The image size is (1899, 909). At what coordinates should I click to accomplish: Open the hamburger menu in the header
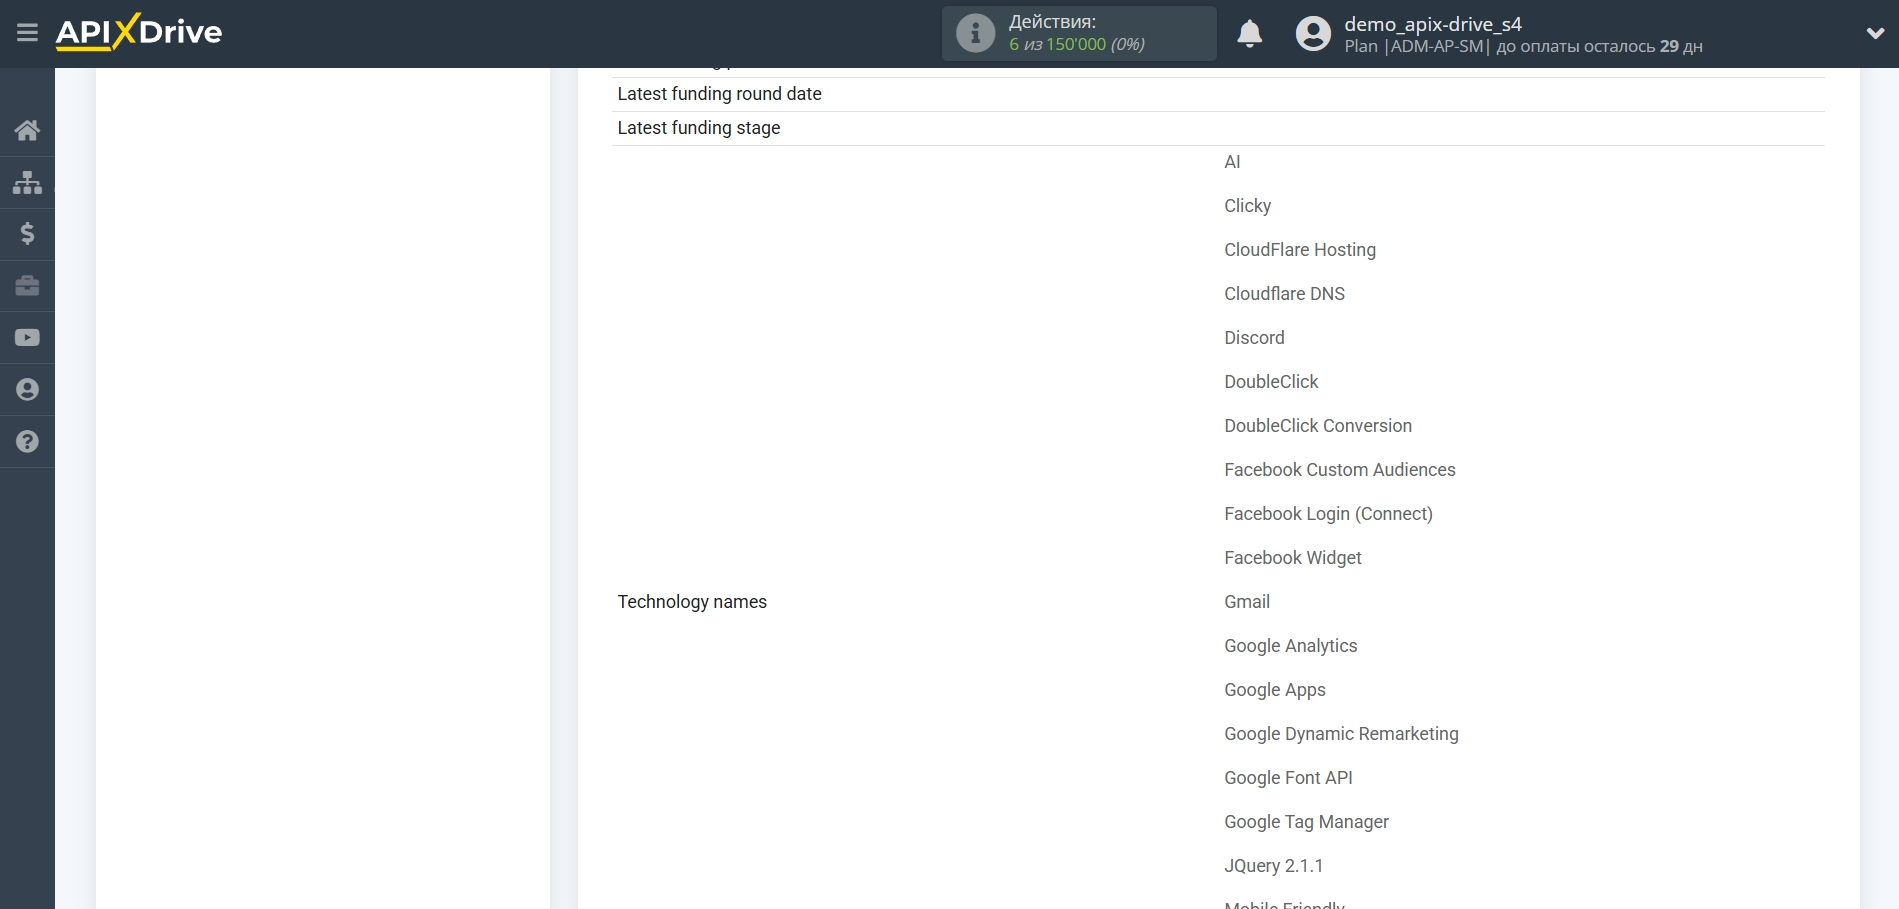click(x=27, y=33)
